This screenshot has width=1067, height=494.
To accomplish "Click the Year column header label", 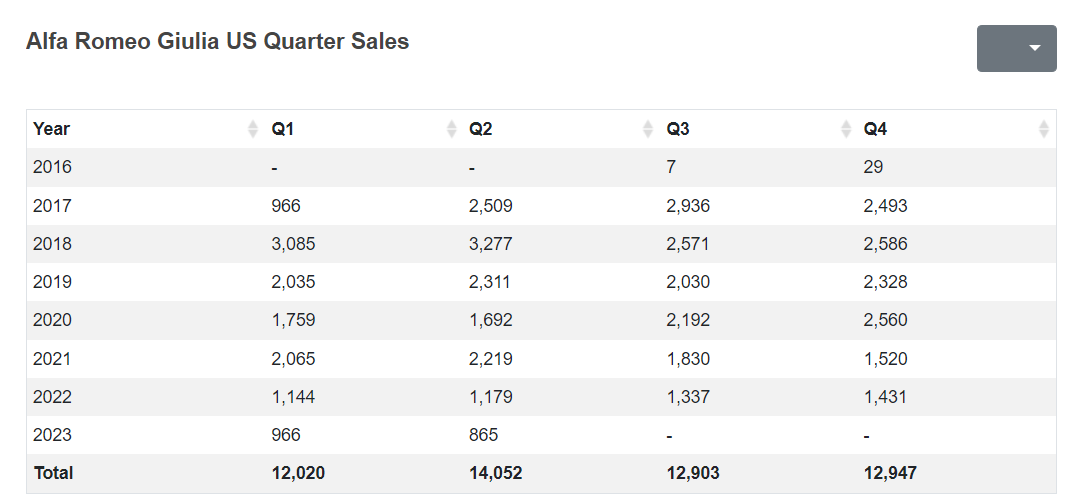I will coord(51,129).
